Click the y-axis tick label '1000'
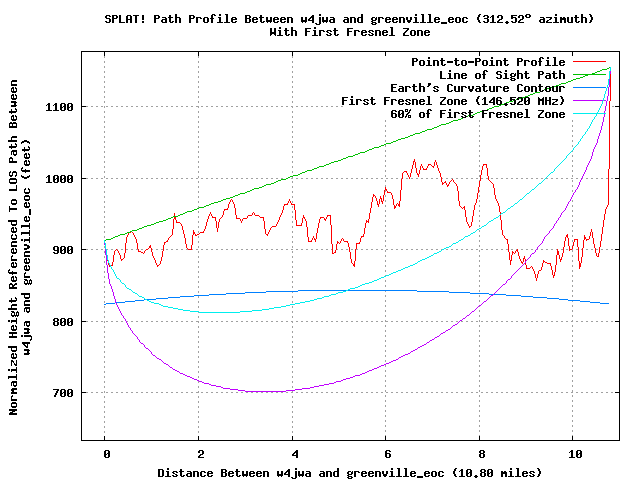The width and height of the screenshot is (640, 480). tap(59, 179)
